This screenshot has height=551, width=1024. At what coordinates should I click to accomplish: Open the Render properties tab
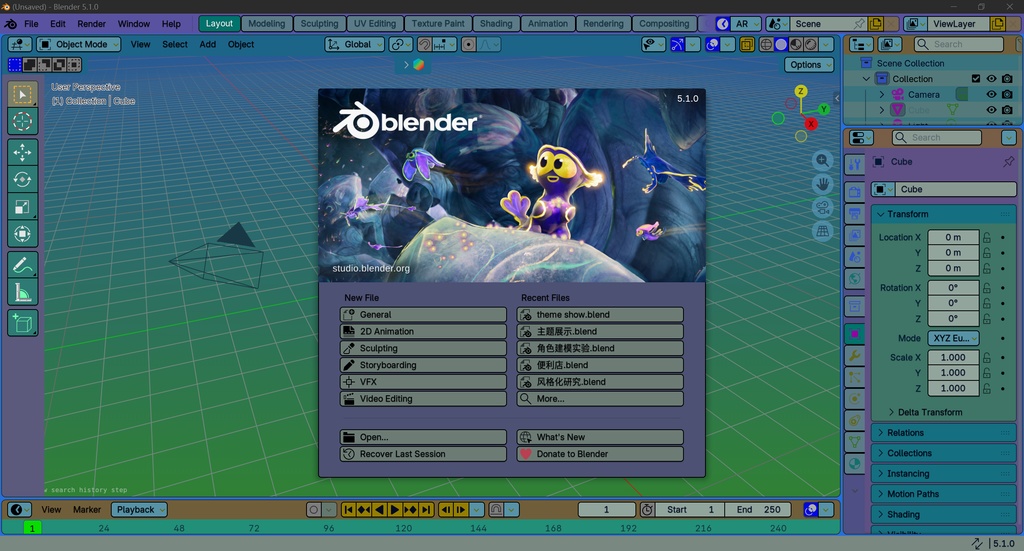(x=855, y=191)
